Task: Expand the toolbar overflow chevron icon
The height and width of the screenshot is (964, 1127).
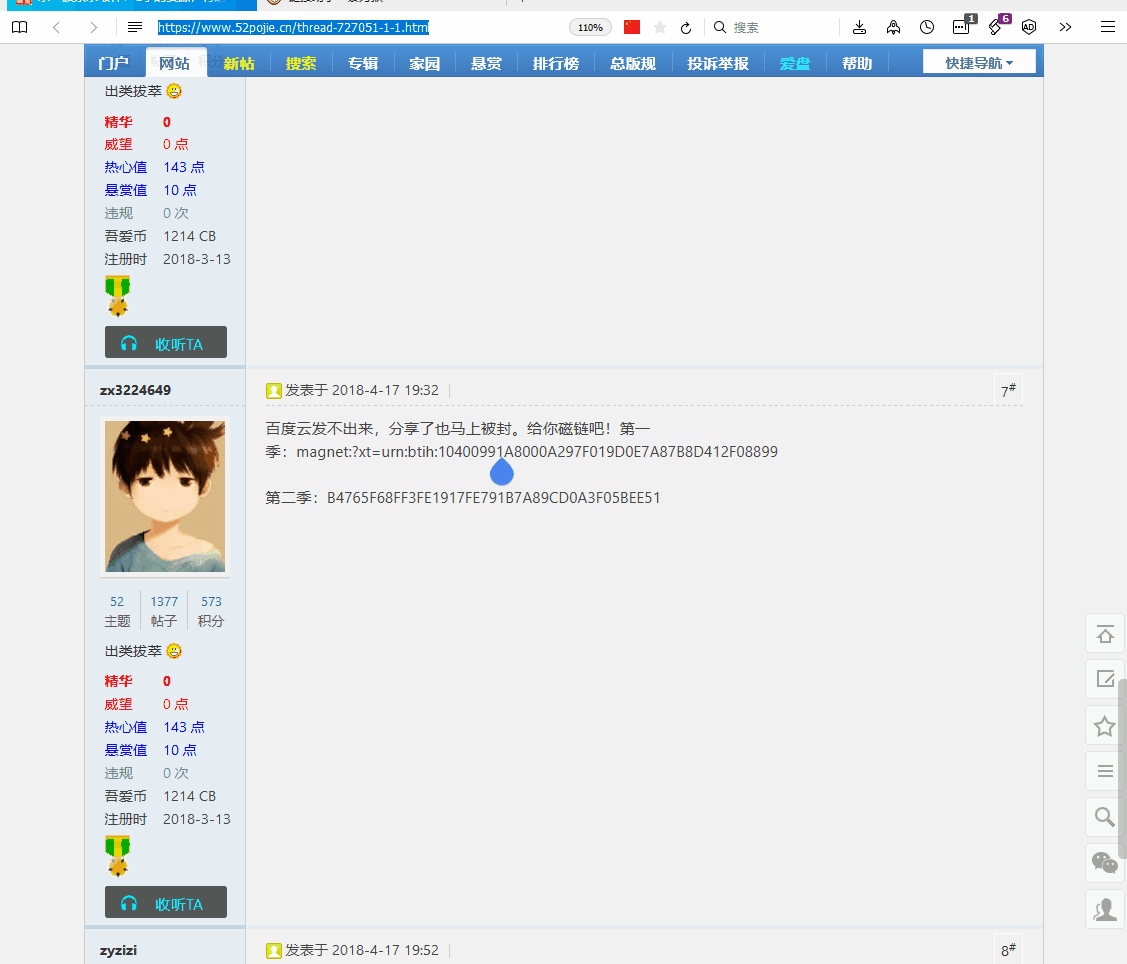Action: pos(1065,27)
